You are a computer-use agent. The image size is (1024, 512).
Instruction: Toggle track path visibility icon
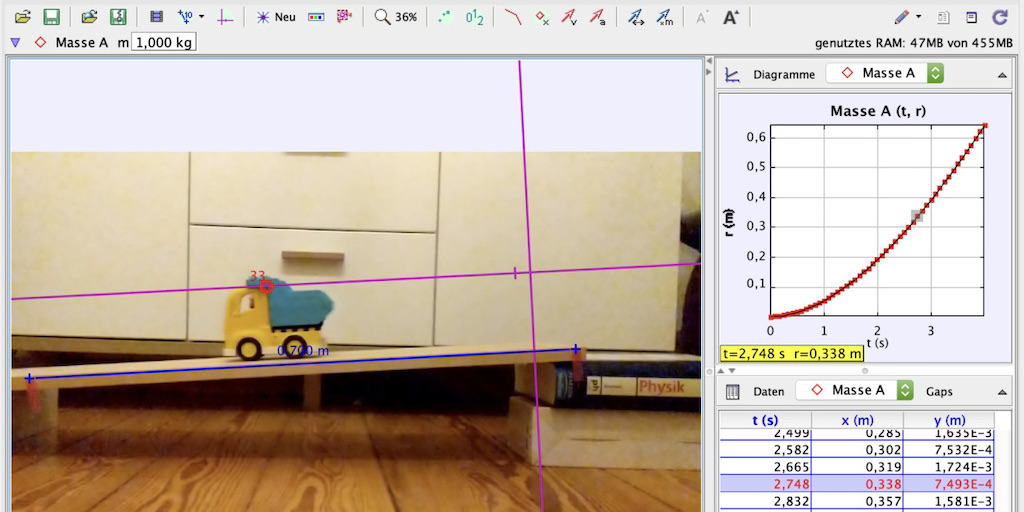513,17
